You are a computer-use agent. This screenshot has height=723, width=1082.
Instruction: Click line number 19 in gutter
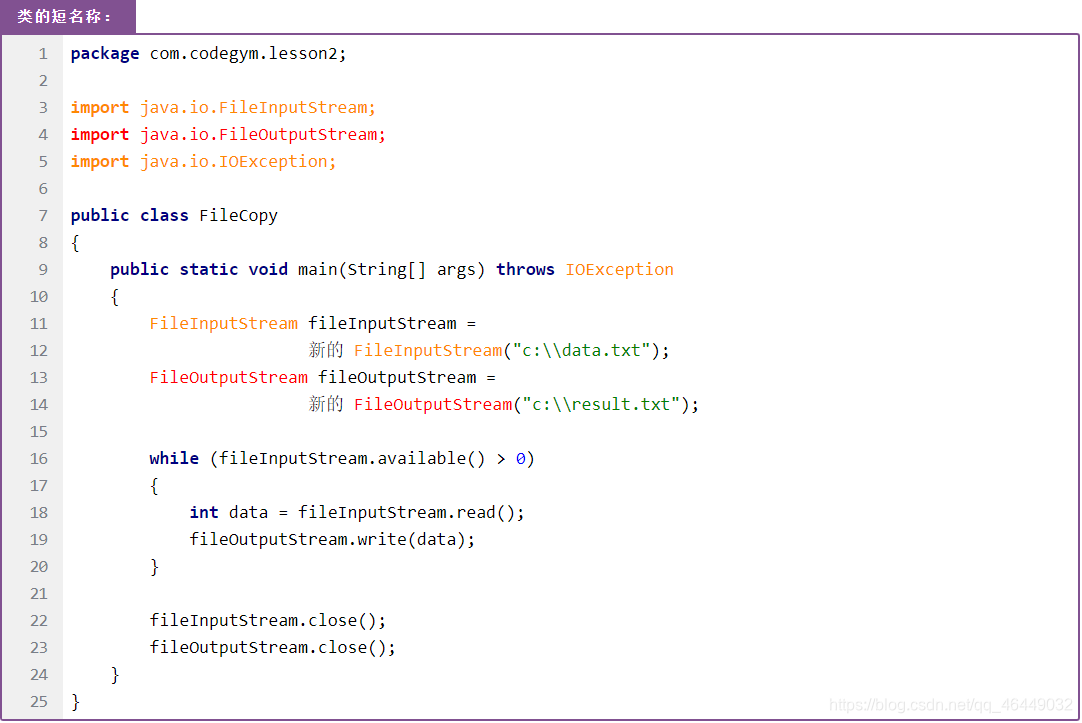[x=39, y=539]
